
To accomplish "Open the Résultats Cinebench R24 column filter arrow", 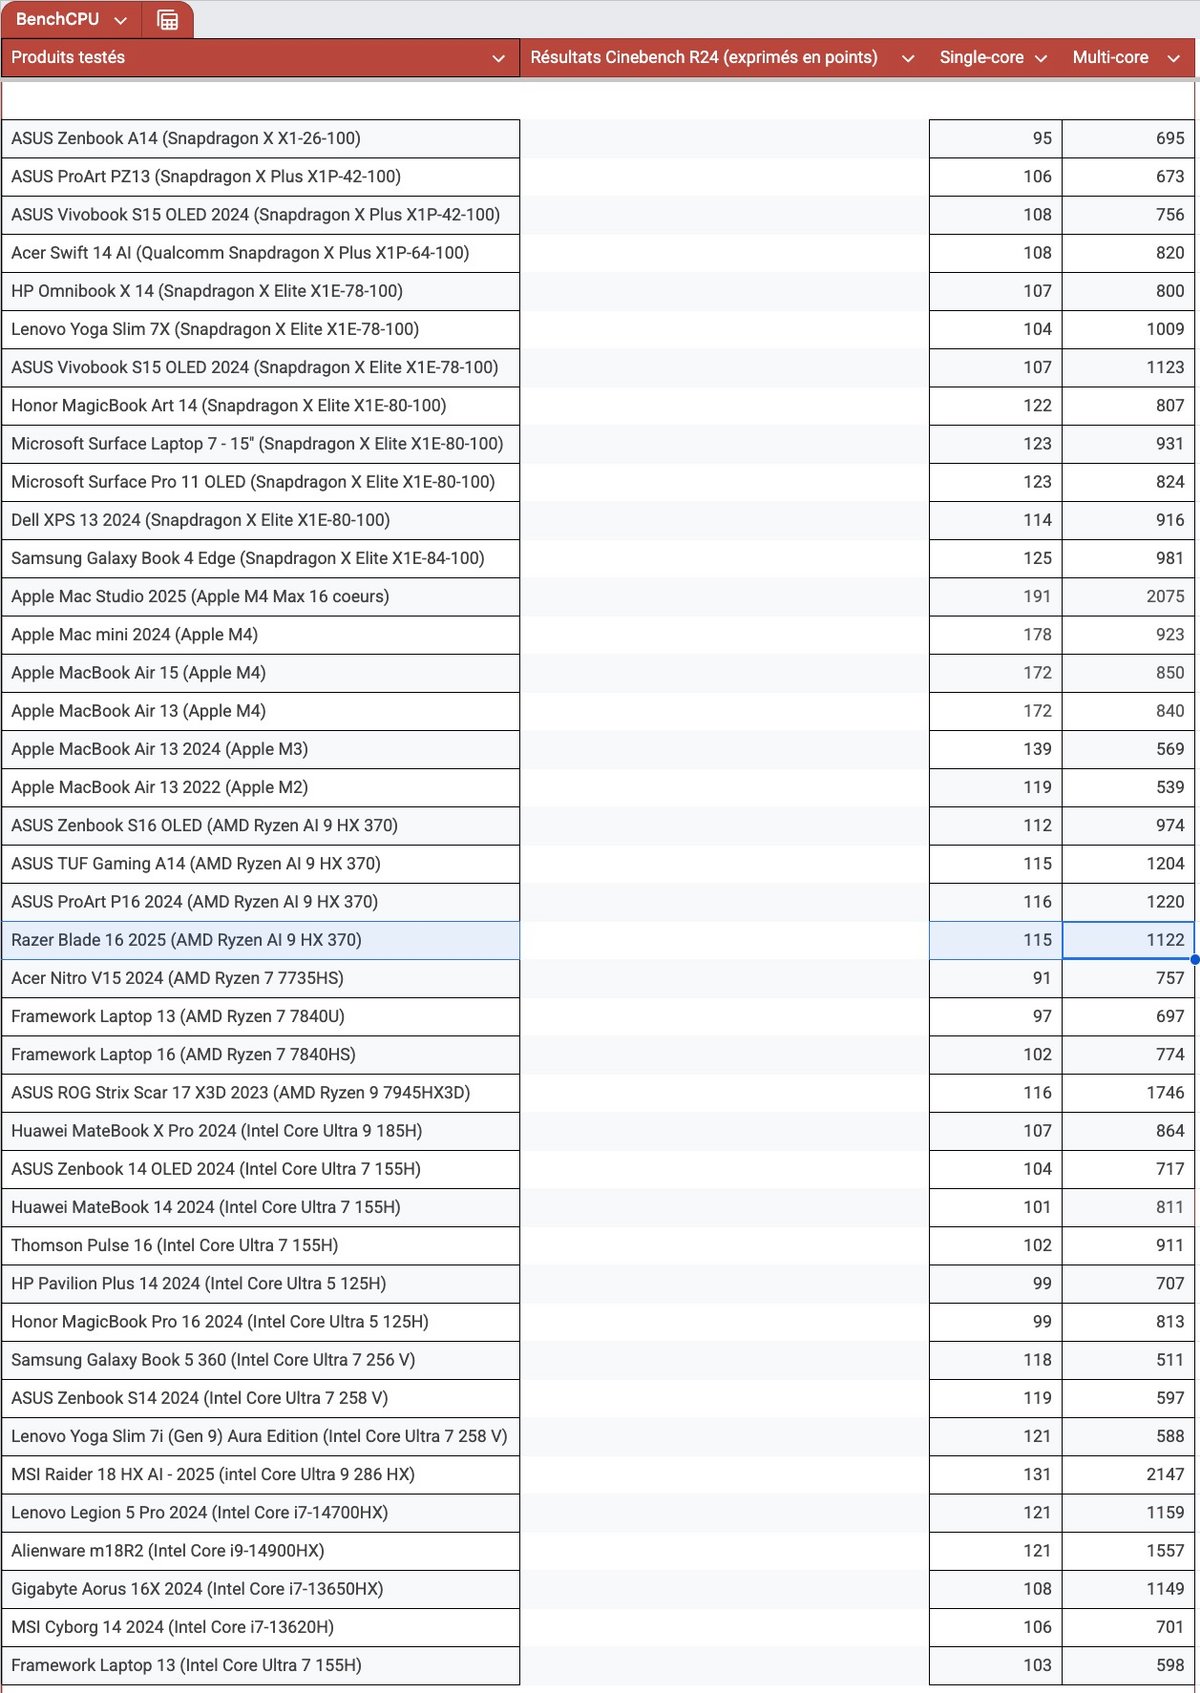I will pyautogui.click(x=908, y=58).
